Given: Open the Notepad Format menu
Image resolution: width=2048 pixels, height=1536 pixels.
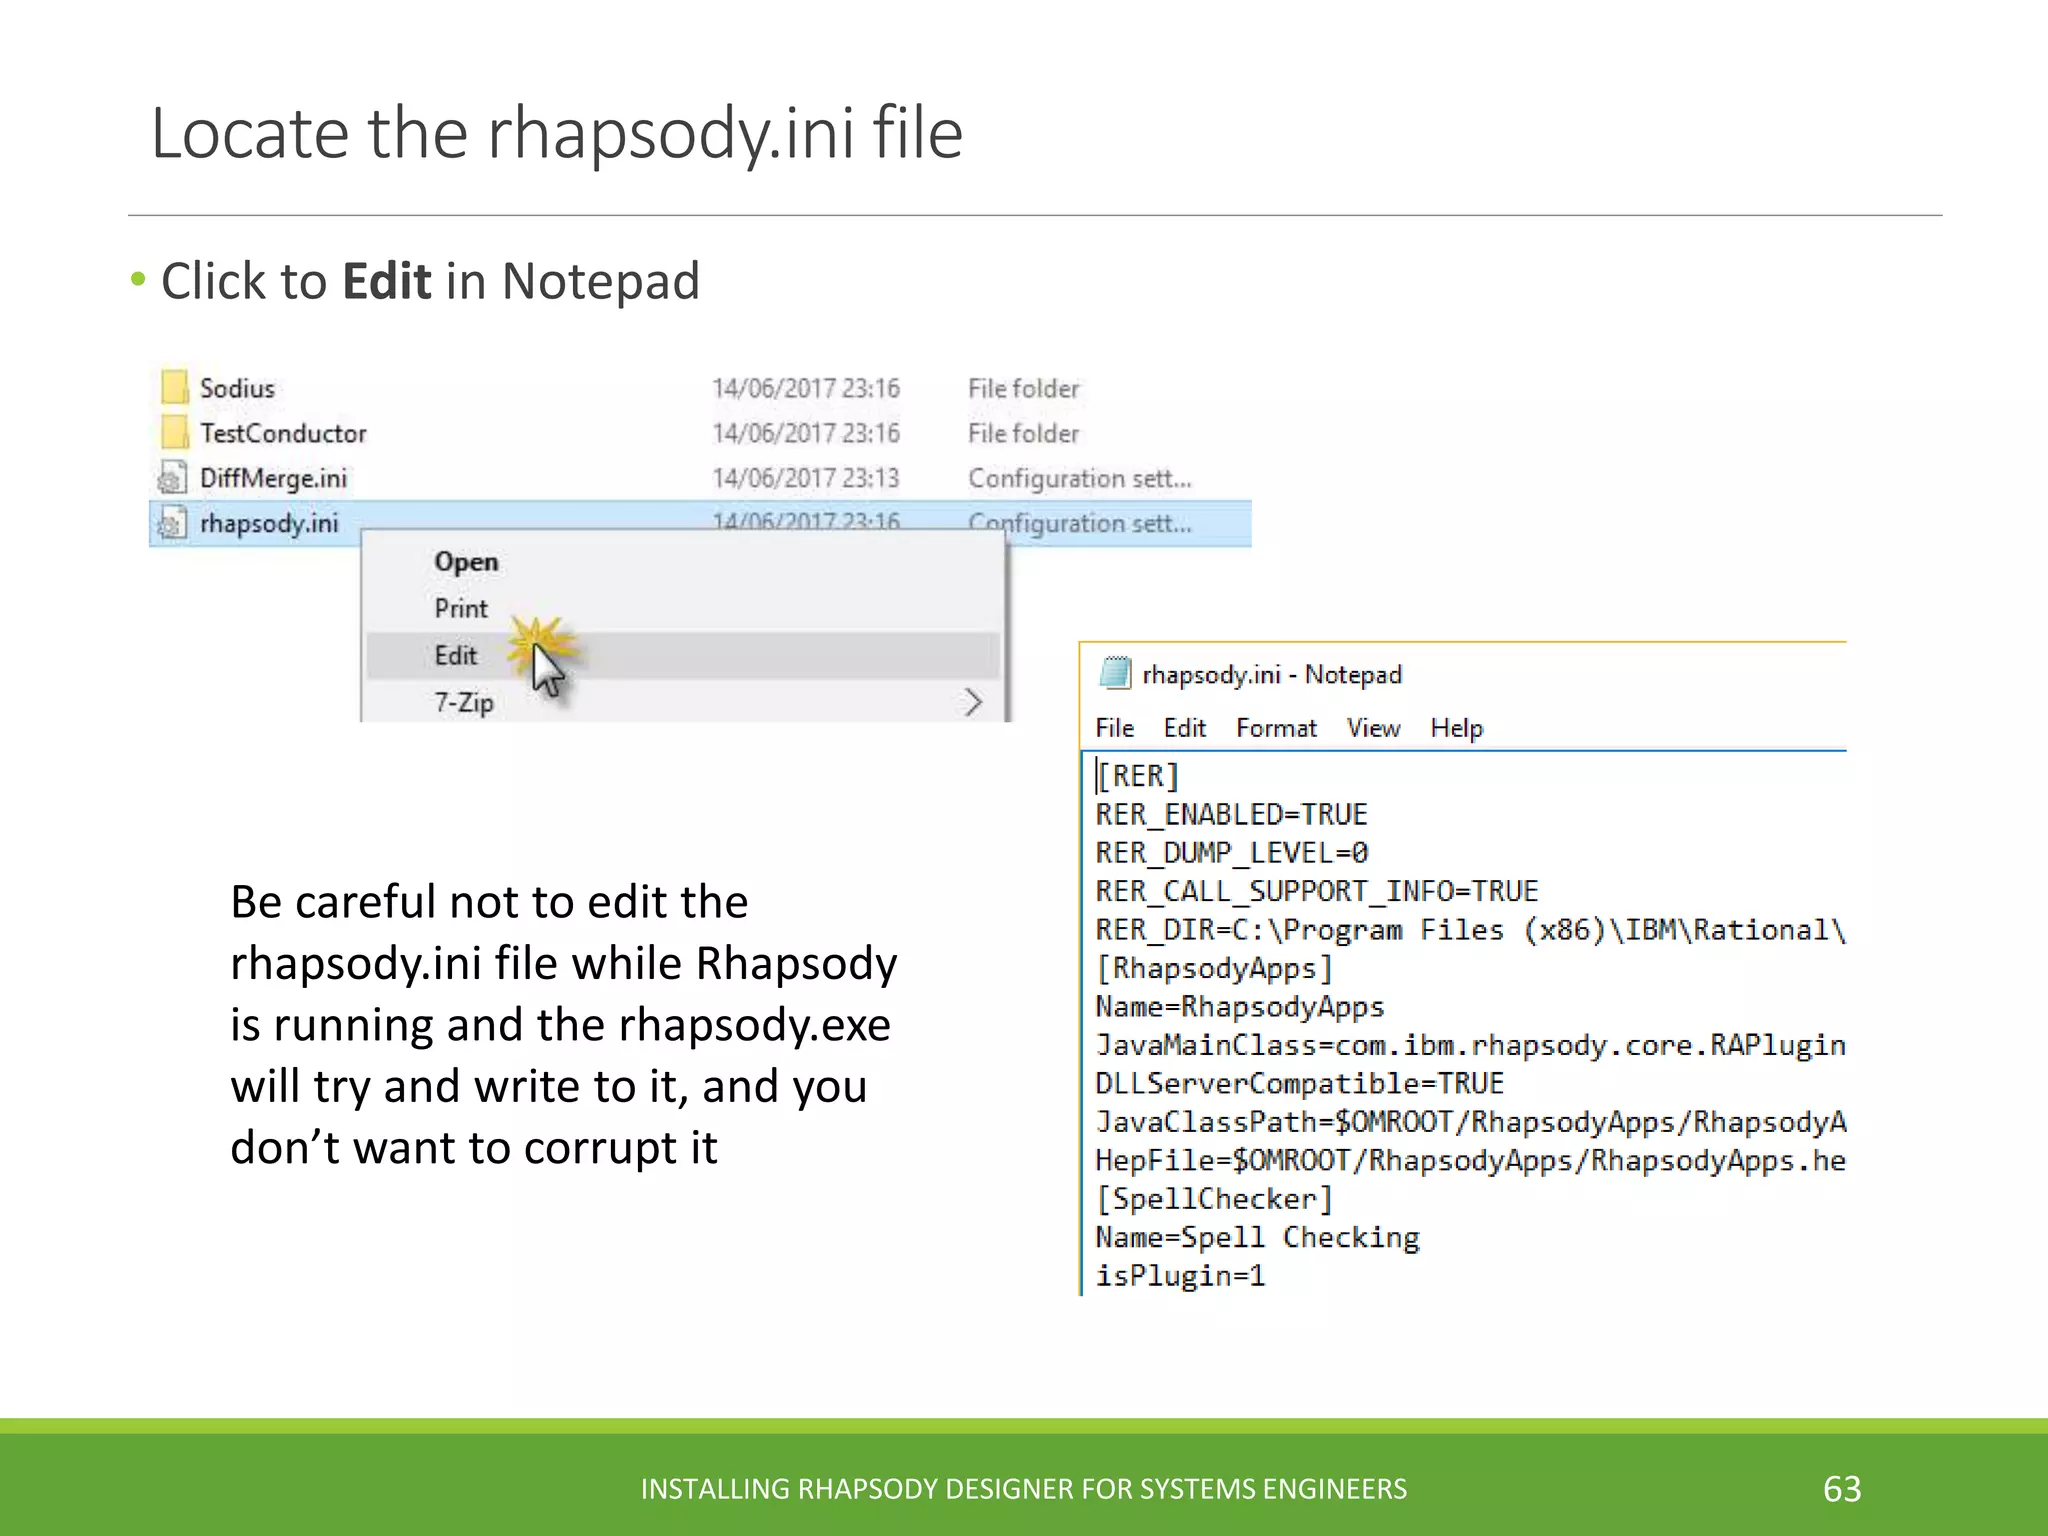Looking at the screenshot, I should click(x=1276, y=728).
